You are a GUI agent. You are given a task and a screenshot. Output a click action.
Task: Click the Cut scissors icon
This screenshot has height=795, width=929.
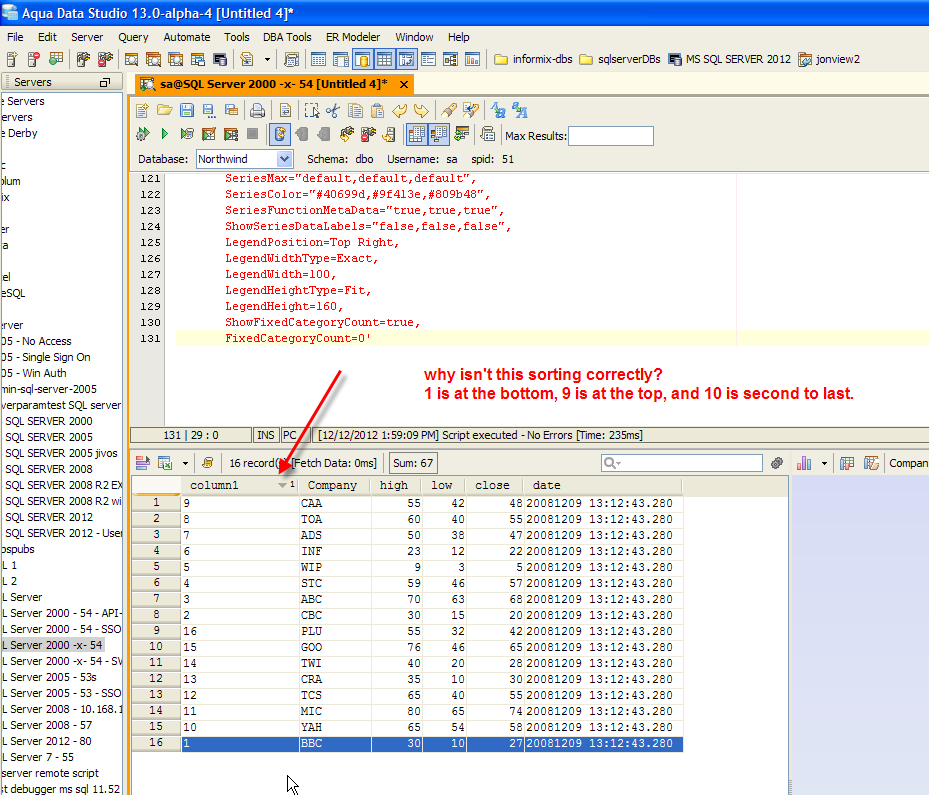(333, 110)
